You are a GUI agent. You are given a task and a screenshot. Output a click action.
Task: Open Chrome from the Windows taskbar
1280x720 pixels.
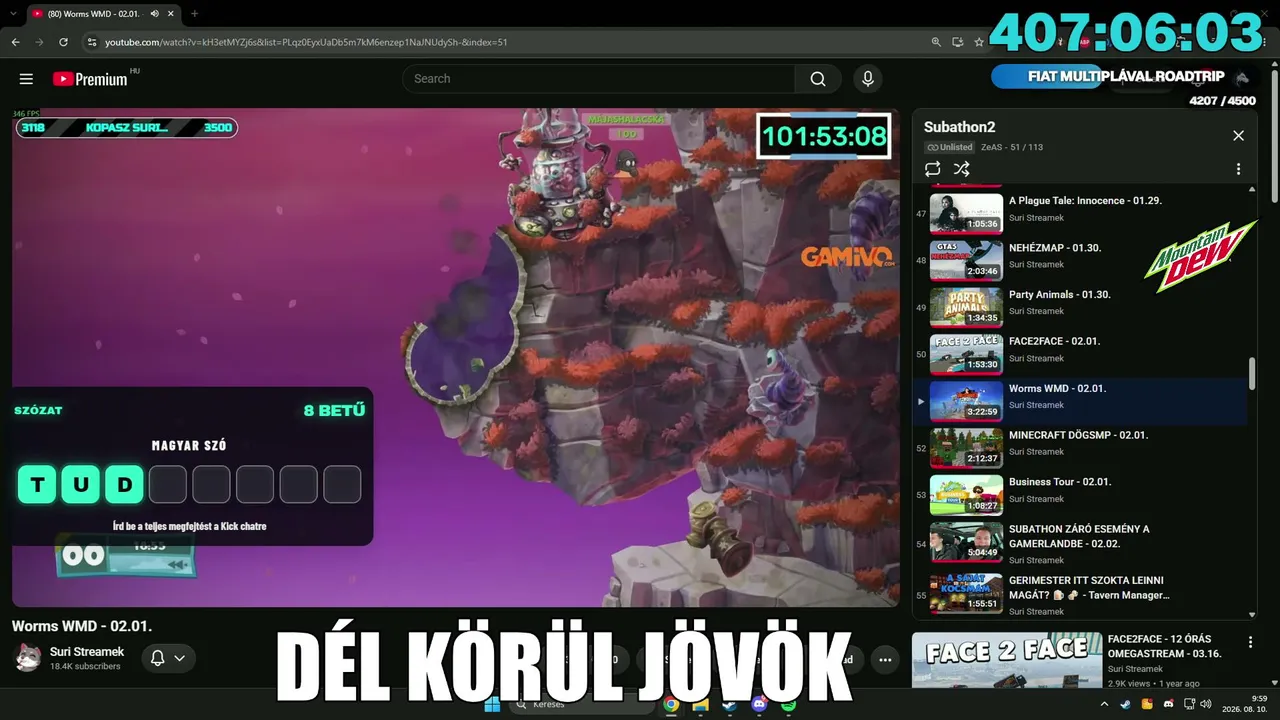coord(671,704)
